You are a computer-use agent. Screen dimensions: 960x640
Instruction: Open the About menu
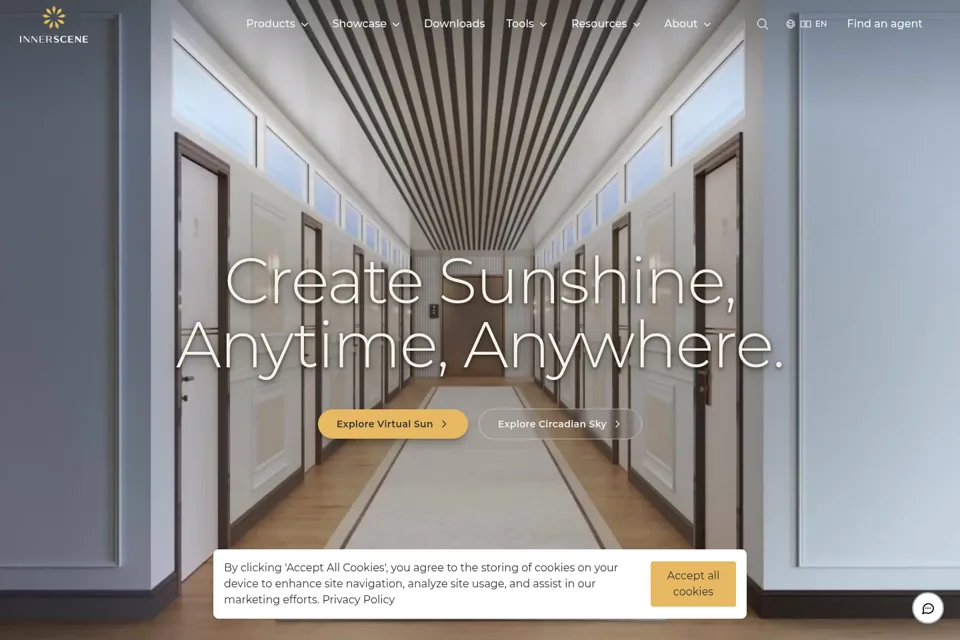(x=688, y=24)
